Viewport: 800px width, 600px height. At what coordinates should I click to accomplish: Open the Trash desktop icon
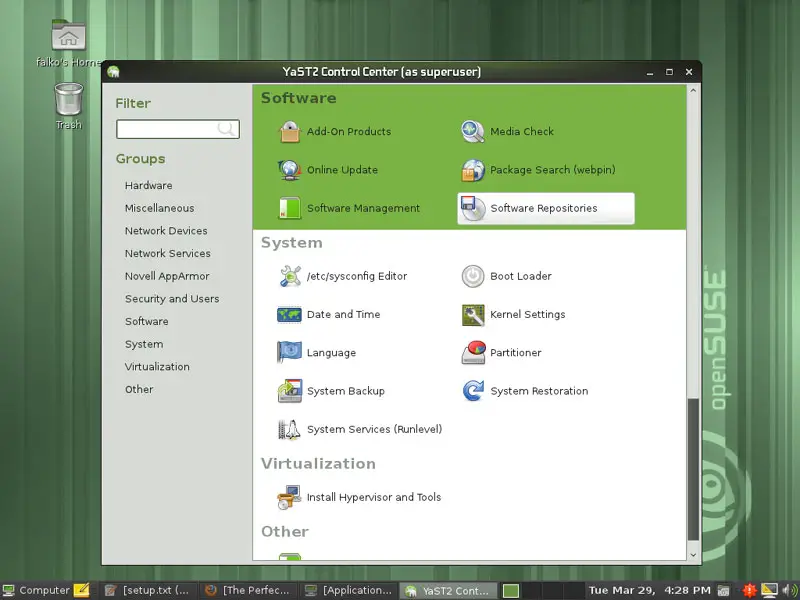pyautogui.click(x=68, y=99)
